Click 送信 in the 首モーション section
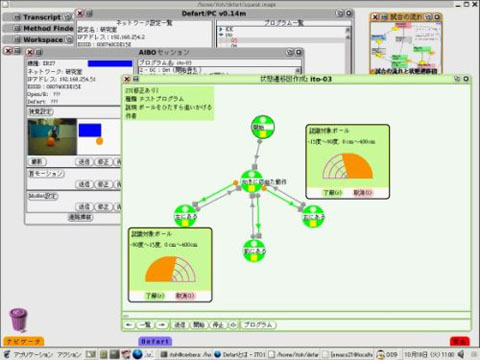This screenshot has height=360, width=480. pos(84,184)
